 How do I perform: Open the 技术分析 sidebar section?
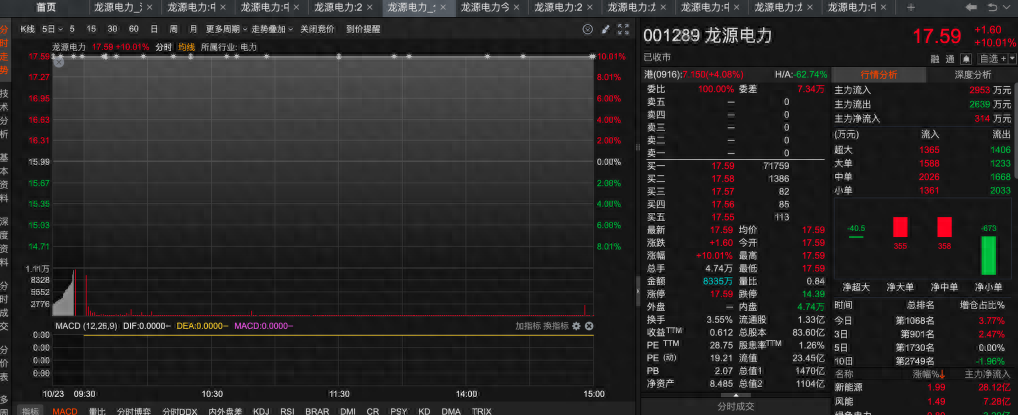click(5, 114)
